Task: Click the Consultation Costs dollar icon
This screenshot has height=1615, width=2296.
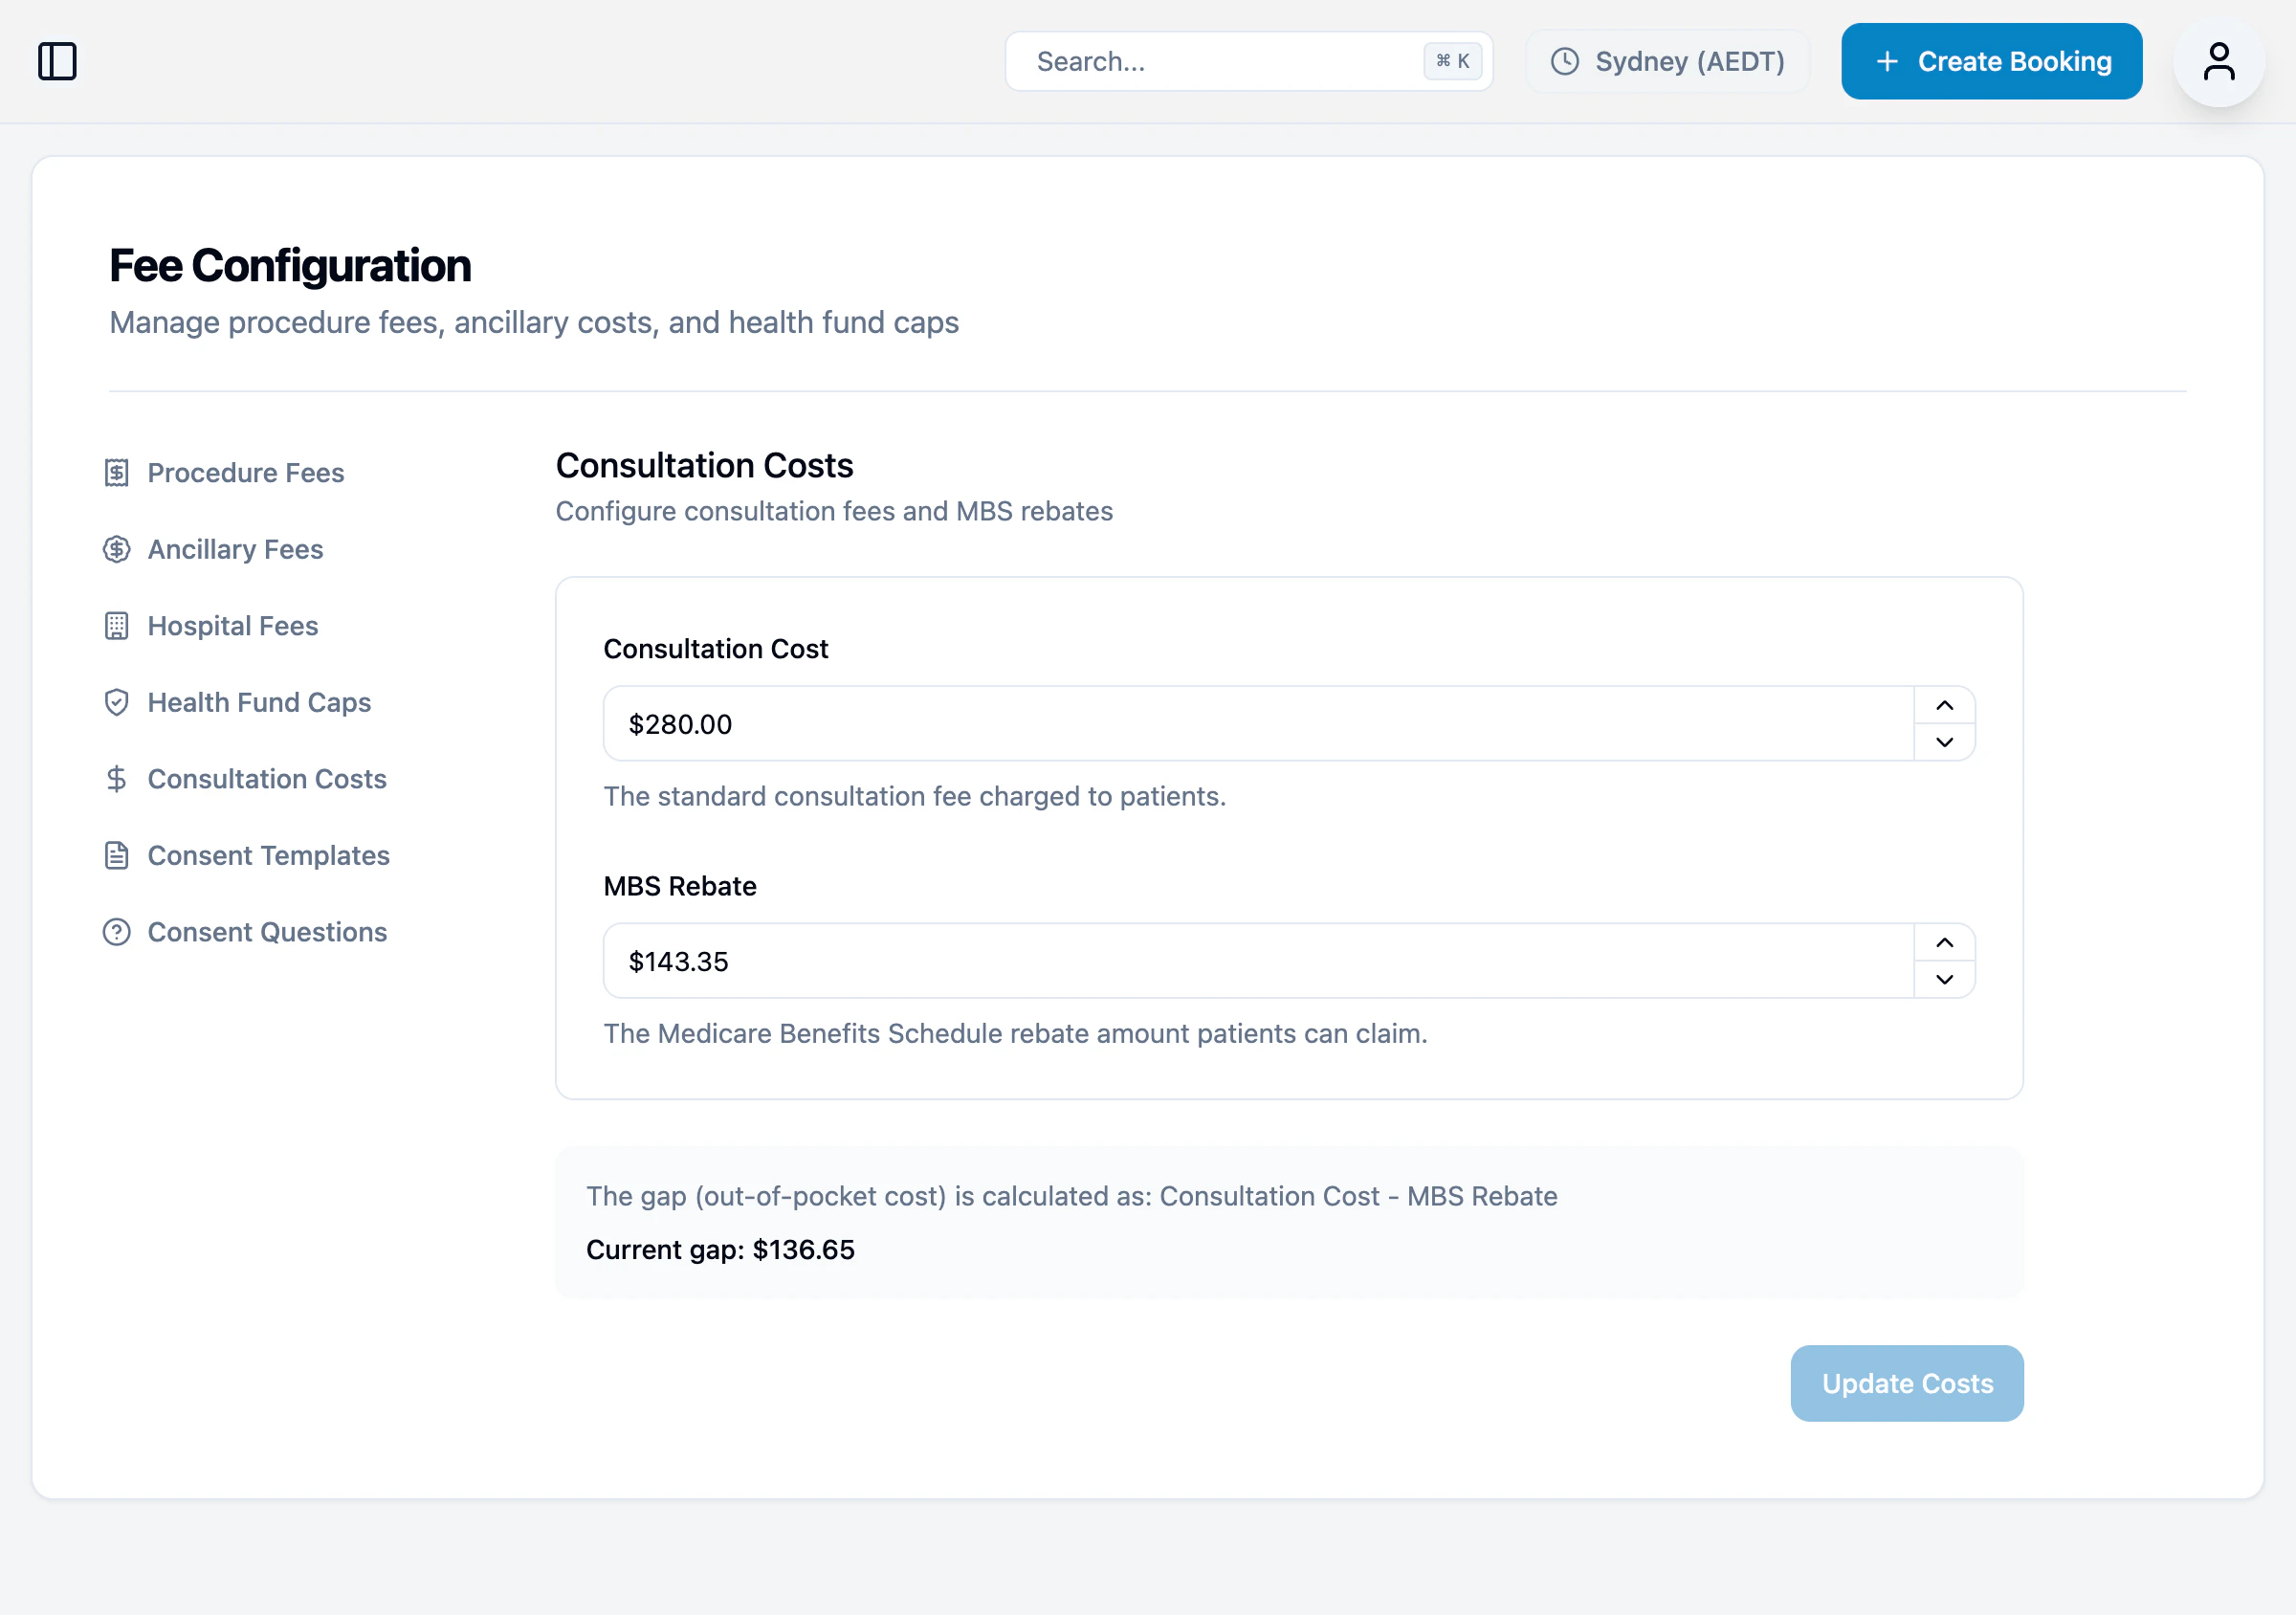Action: coord(117,778)
